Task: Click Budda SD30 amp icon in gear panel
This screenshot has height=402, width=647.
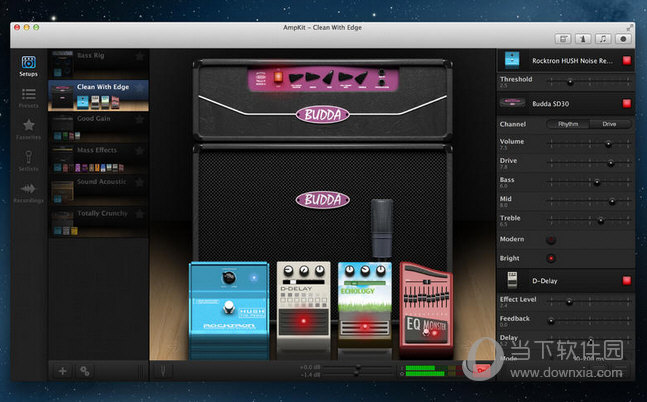Action: pyautogui.click(x=512, y=102)
